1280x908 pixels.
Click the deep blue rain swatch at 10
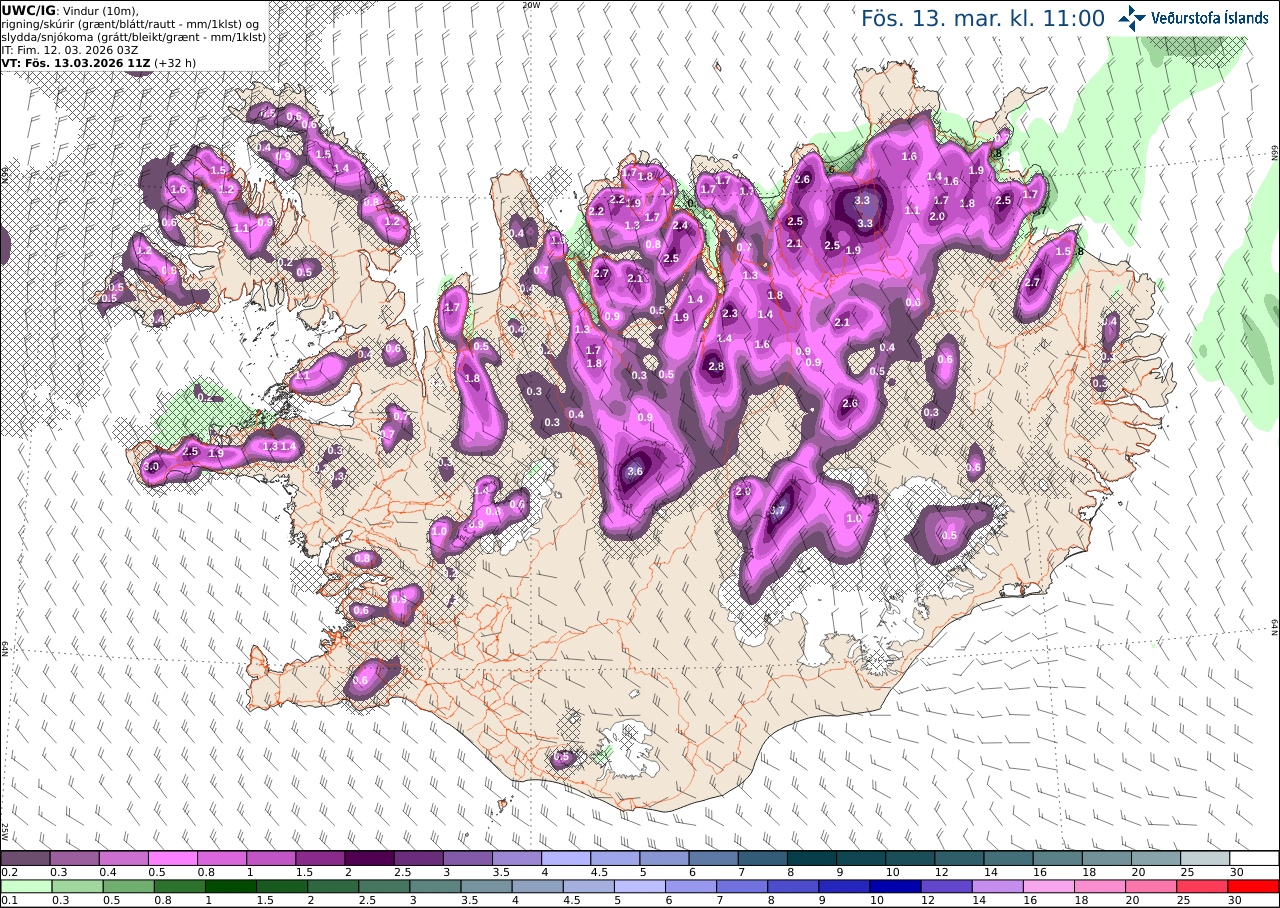coord(895,886)
